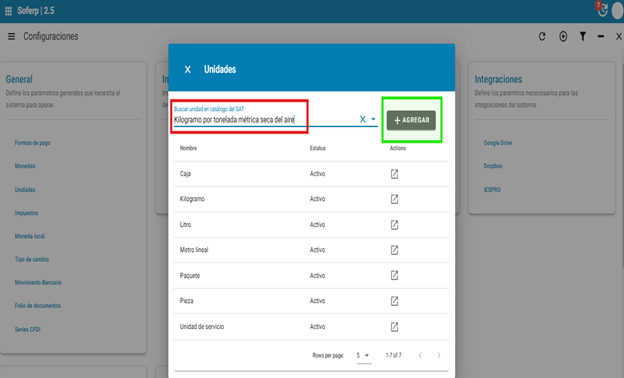Open Folio de documentos link

coord(38,306)
